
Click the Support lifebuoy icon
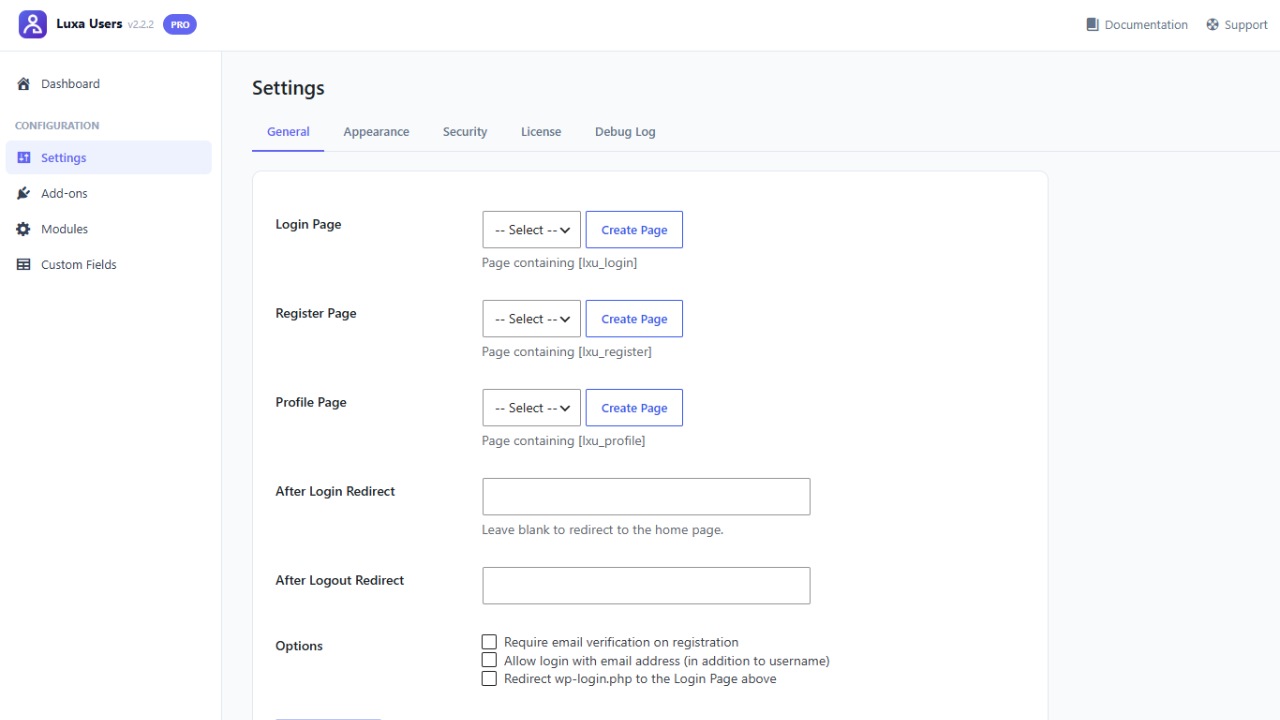[1212, 25]
